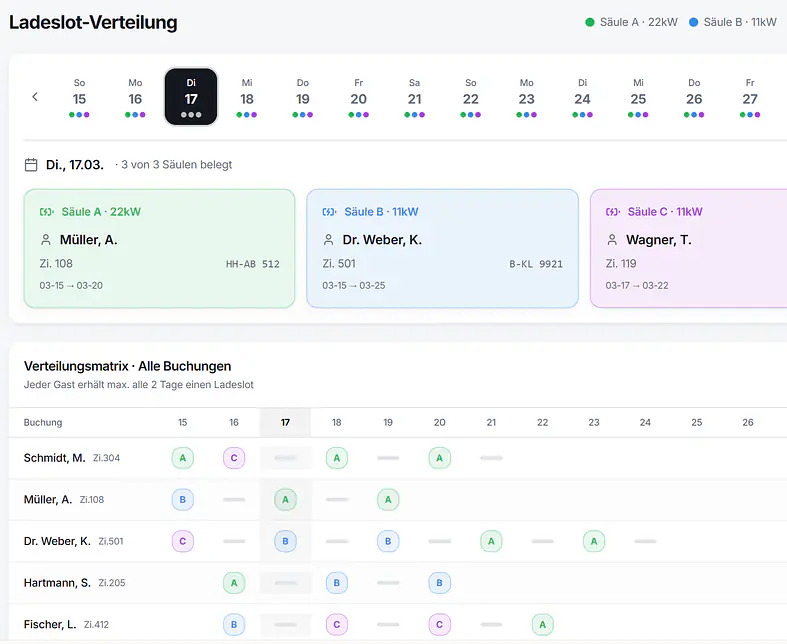Screen dimensions: 787x644
Task: Click the charging icon on Säule B card
Action: pyautogui.click(x=329, y=212)
